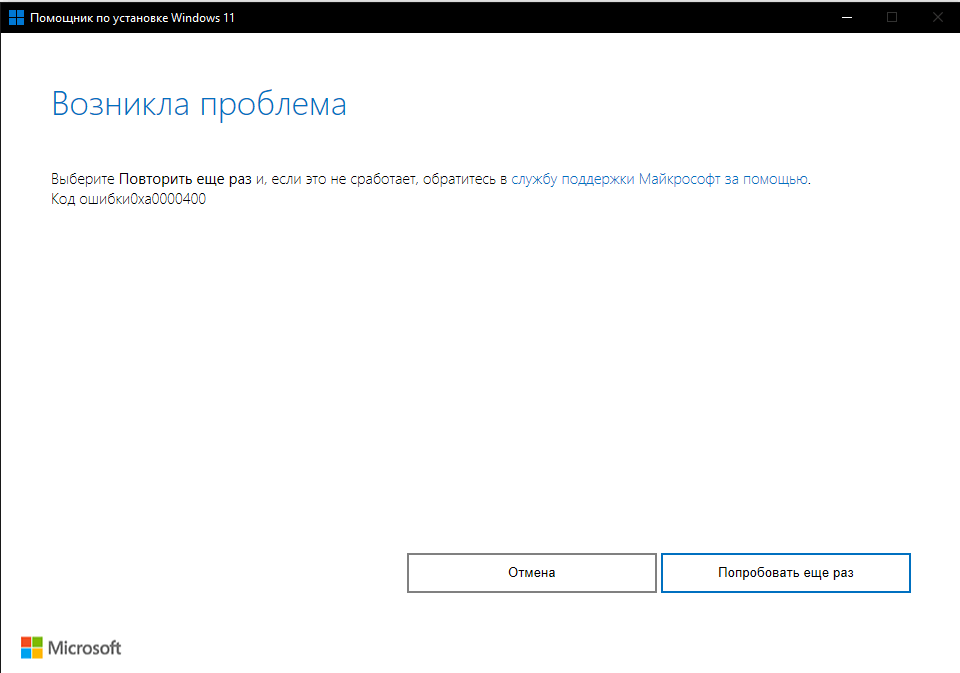Click the heading Возникла проблема
The image size is (960, 673).
(199, 103)
